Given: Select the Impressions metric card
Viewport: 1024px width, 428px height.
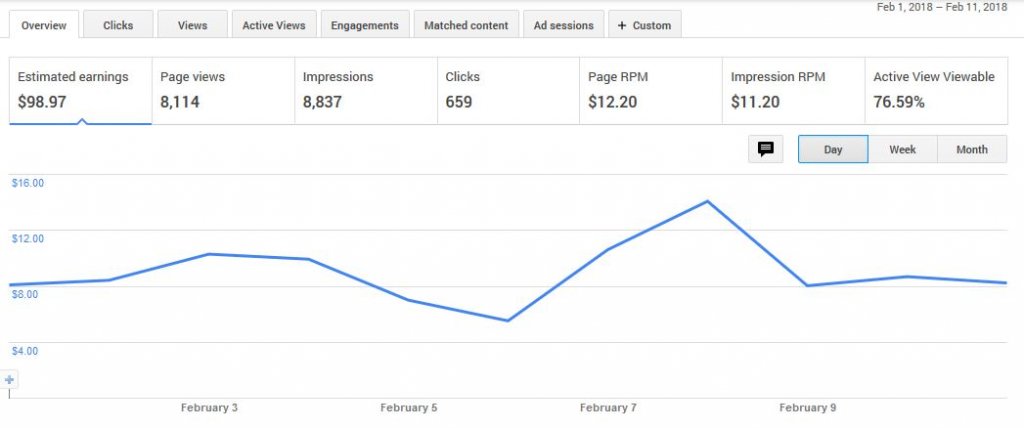Looking at the screenshot, I should [x=366, y=90].
